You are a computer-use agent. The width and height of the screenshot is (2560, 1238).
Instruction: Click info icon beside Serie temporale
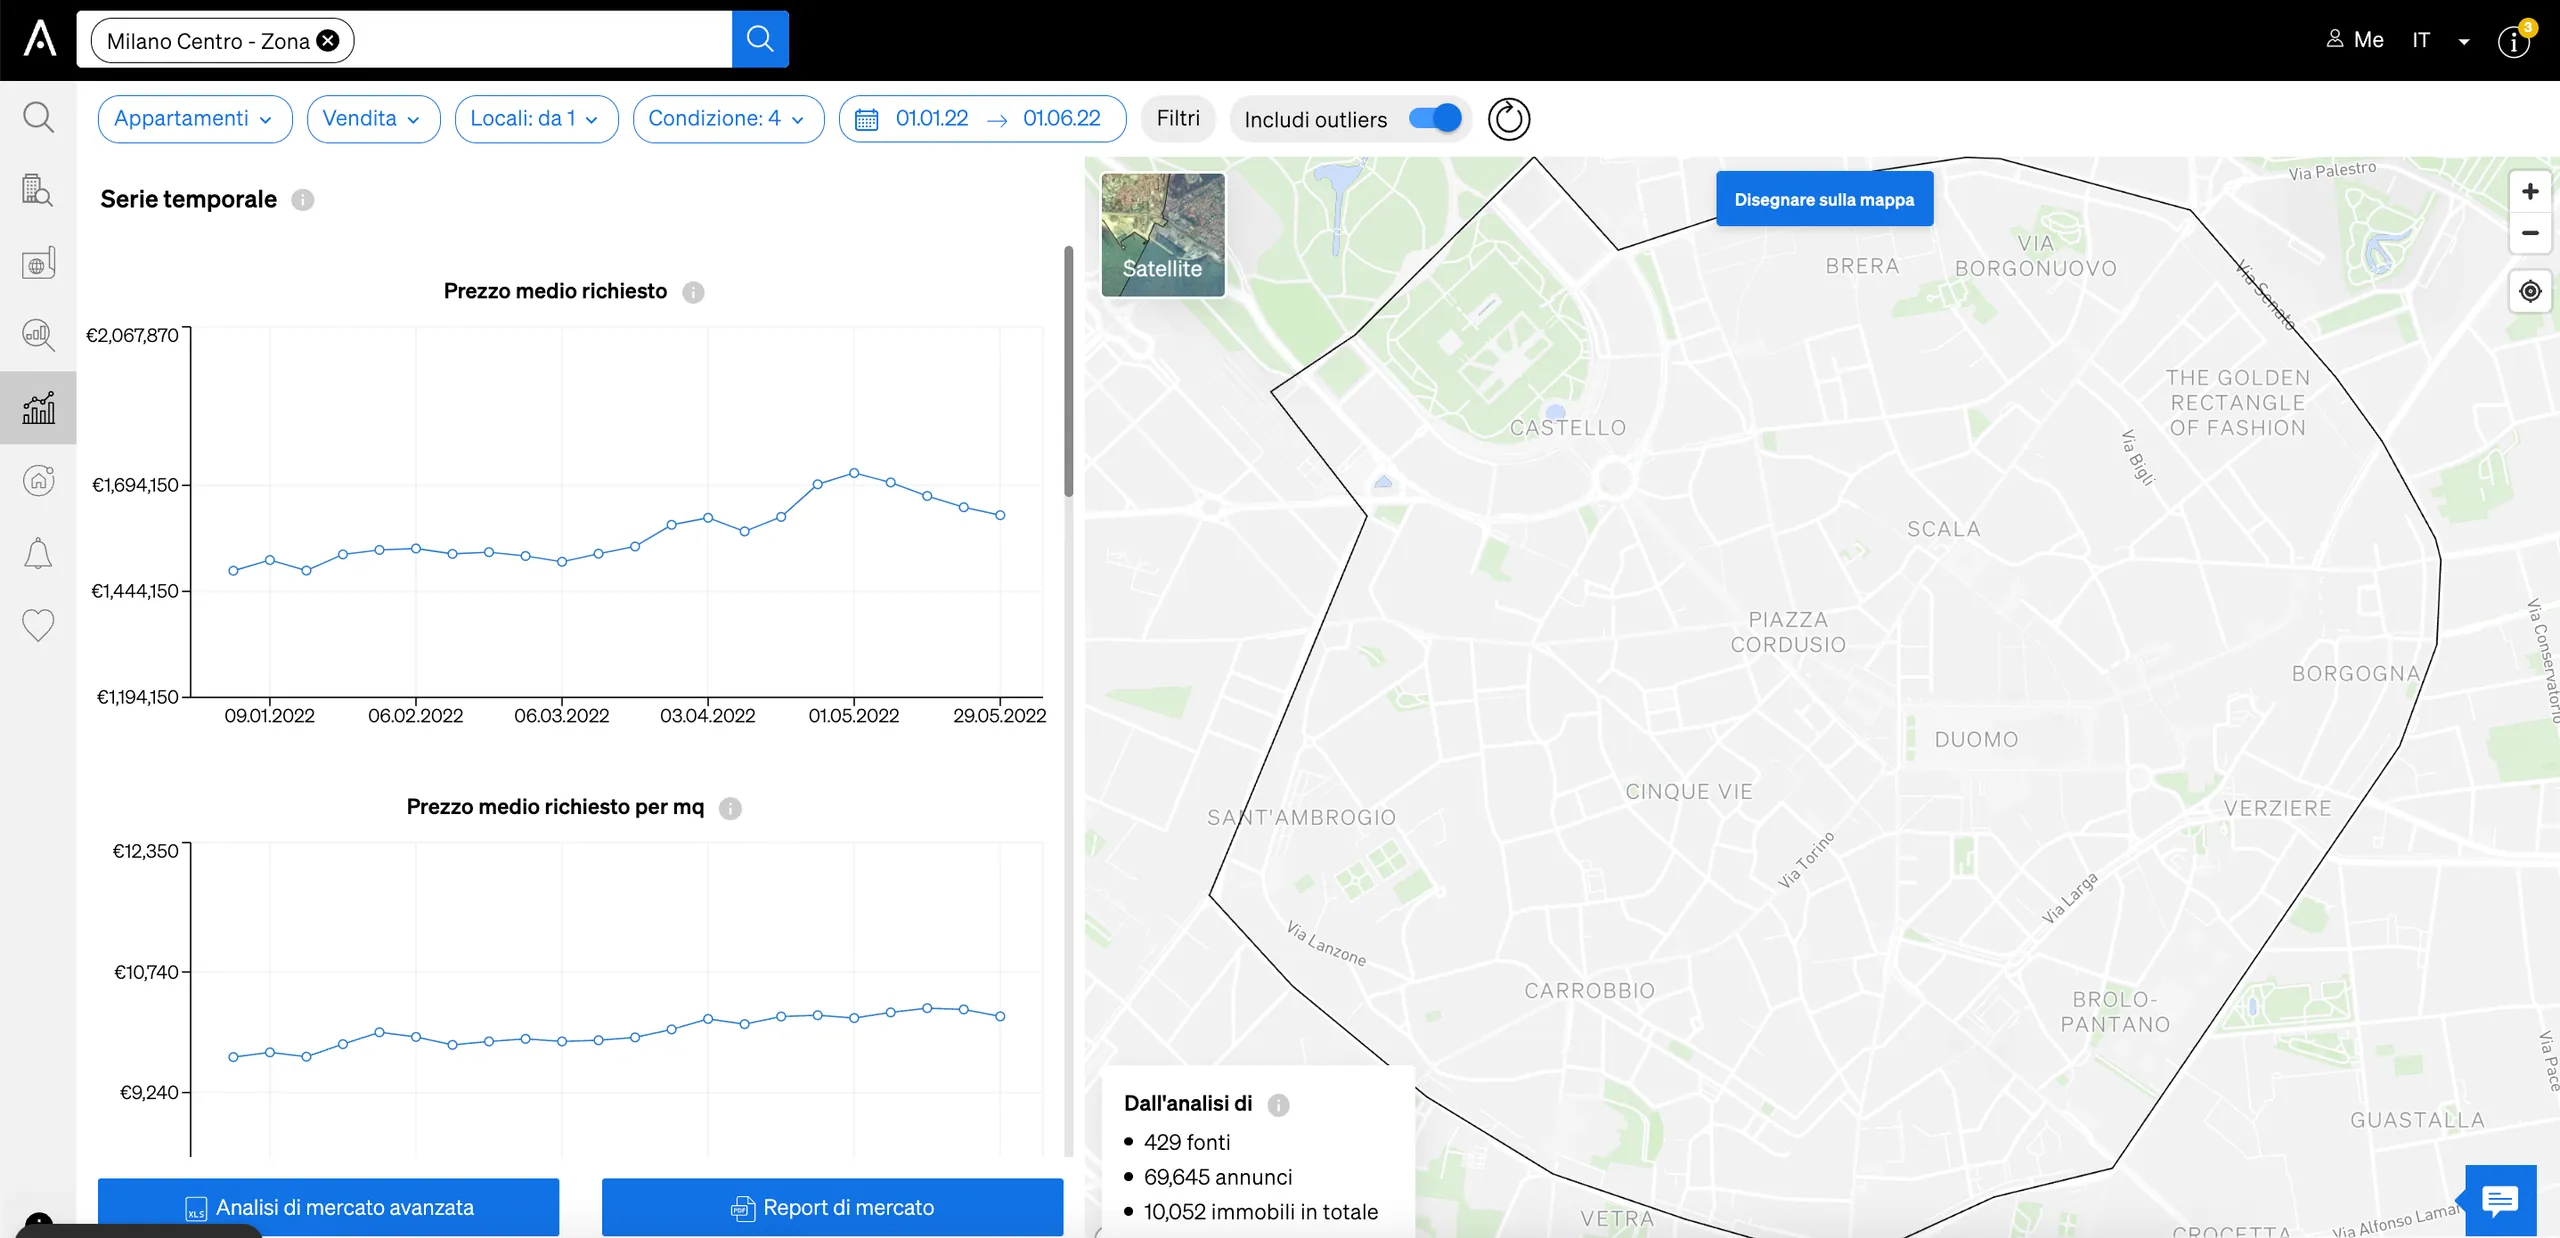tap(303, 200)
